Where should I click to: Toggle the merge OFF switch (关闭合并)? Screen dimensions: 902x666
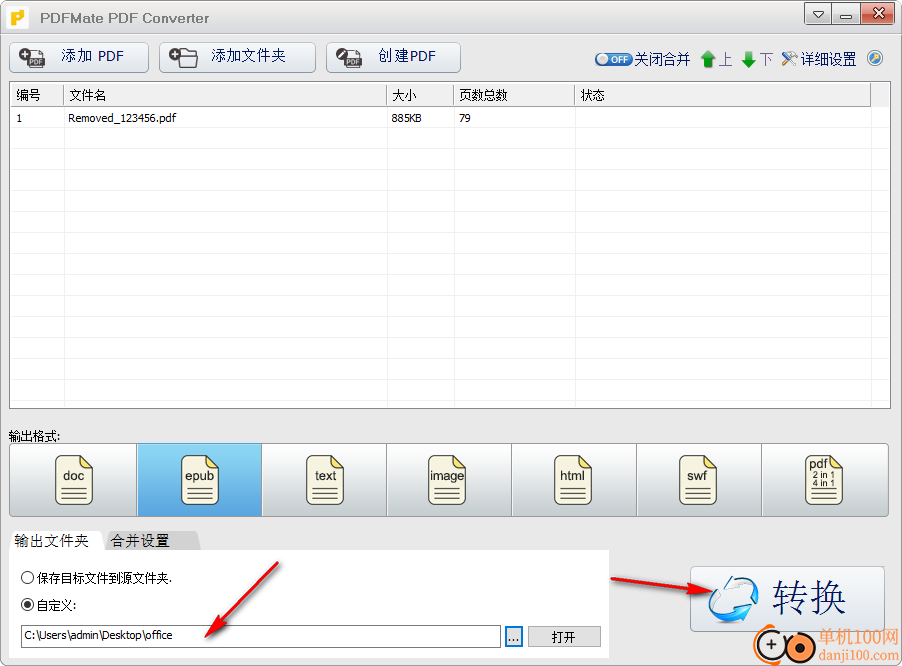pos(613,59)
